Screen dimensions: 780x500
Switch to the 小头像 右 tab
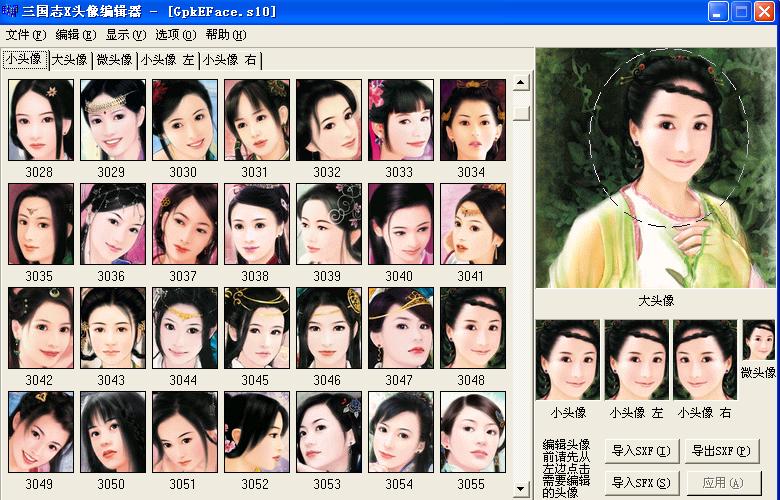tap(229, 60)
